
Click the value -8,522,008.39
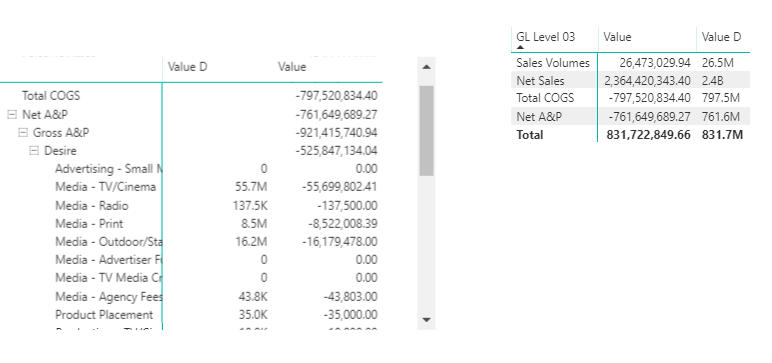point(343,224)
